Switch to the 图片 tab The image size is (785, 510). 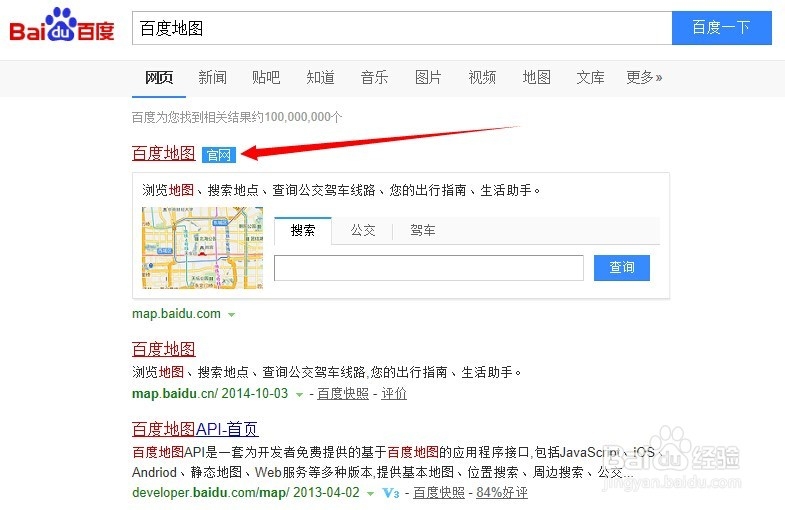428,78
